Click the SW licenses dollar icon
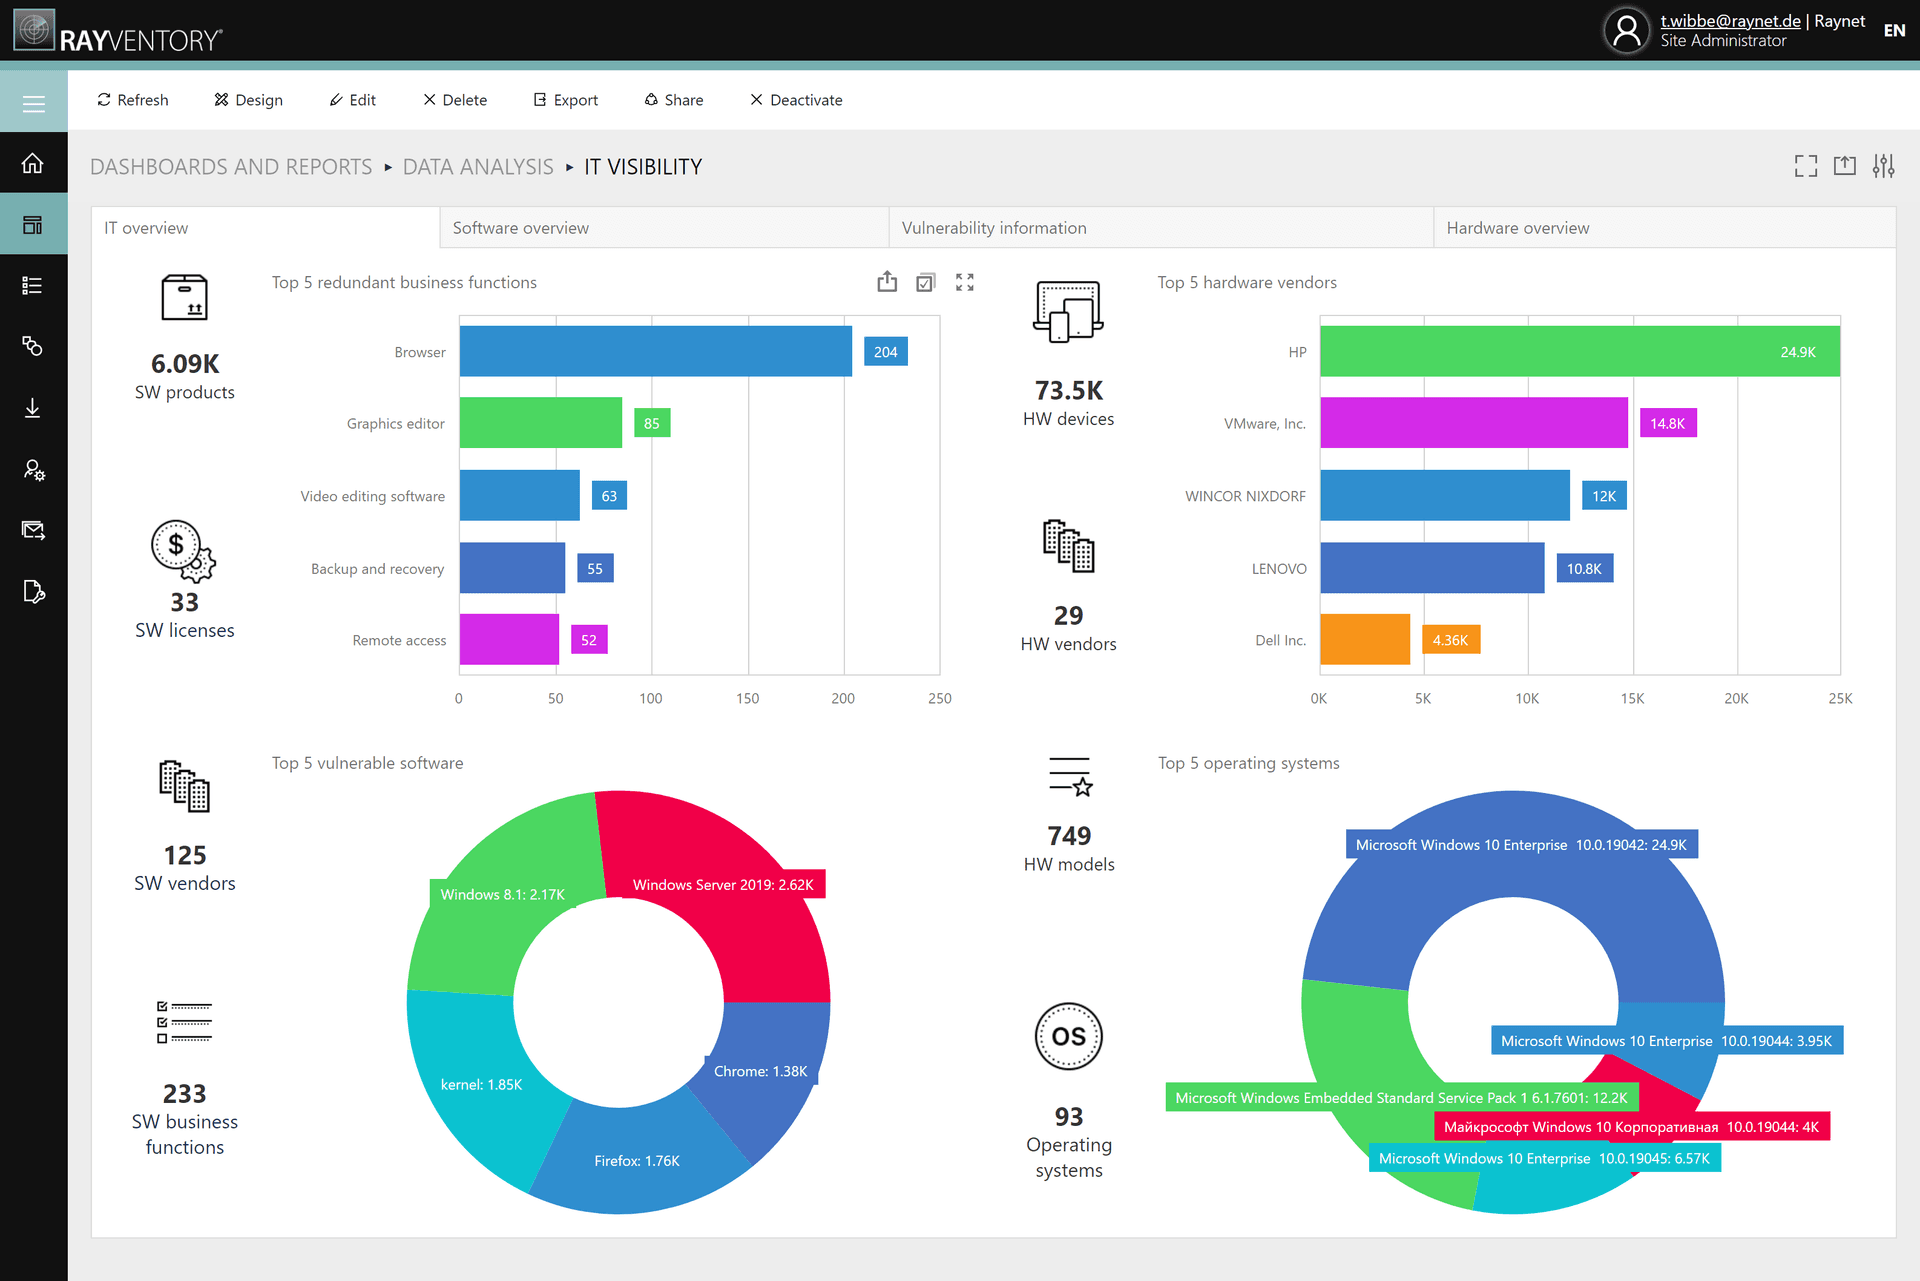 [x=184, y=551]
